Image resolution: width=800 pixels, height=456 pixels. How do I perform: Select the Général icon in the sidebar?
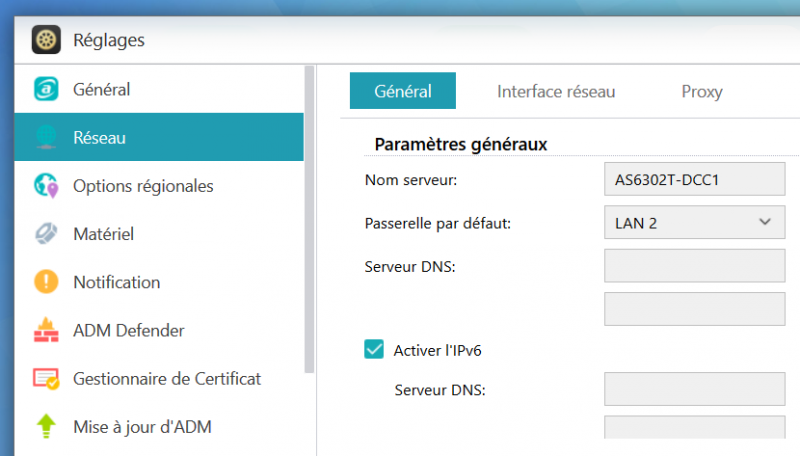point(46,90)
